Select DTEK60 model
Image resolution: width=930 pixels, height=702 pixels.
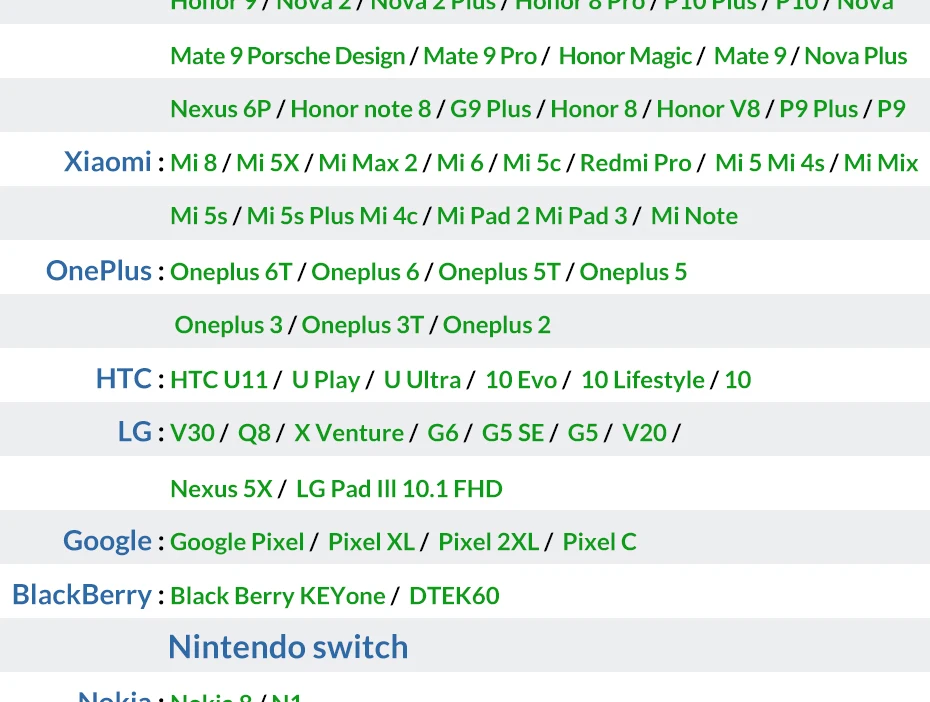click(454, 595)
